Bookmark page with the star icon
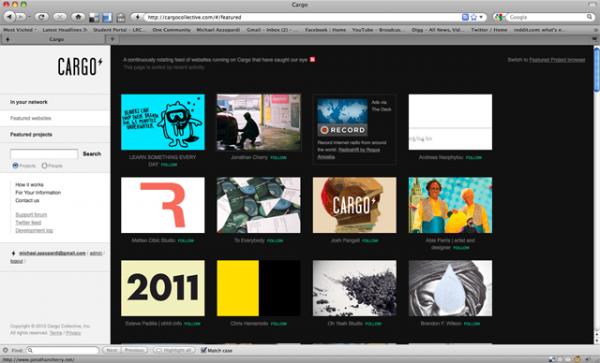 coord(474,17)
